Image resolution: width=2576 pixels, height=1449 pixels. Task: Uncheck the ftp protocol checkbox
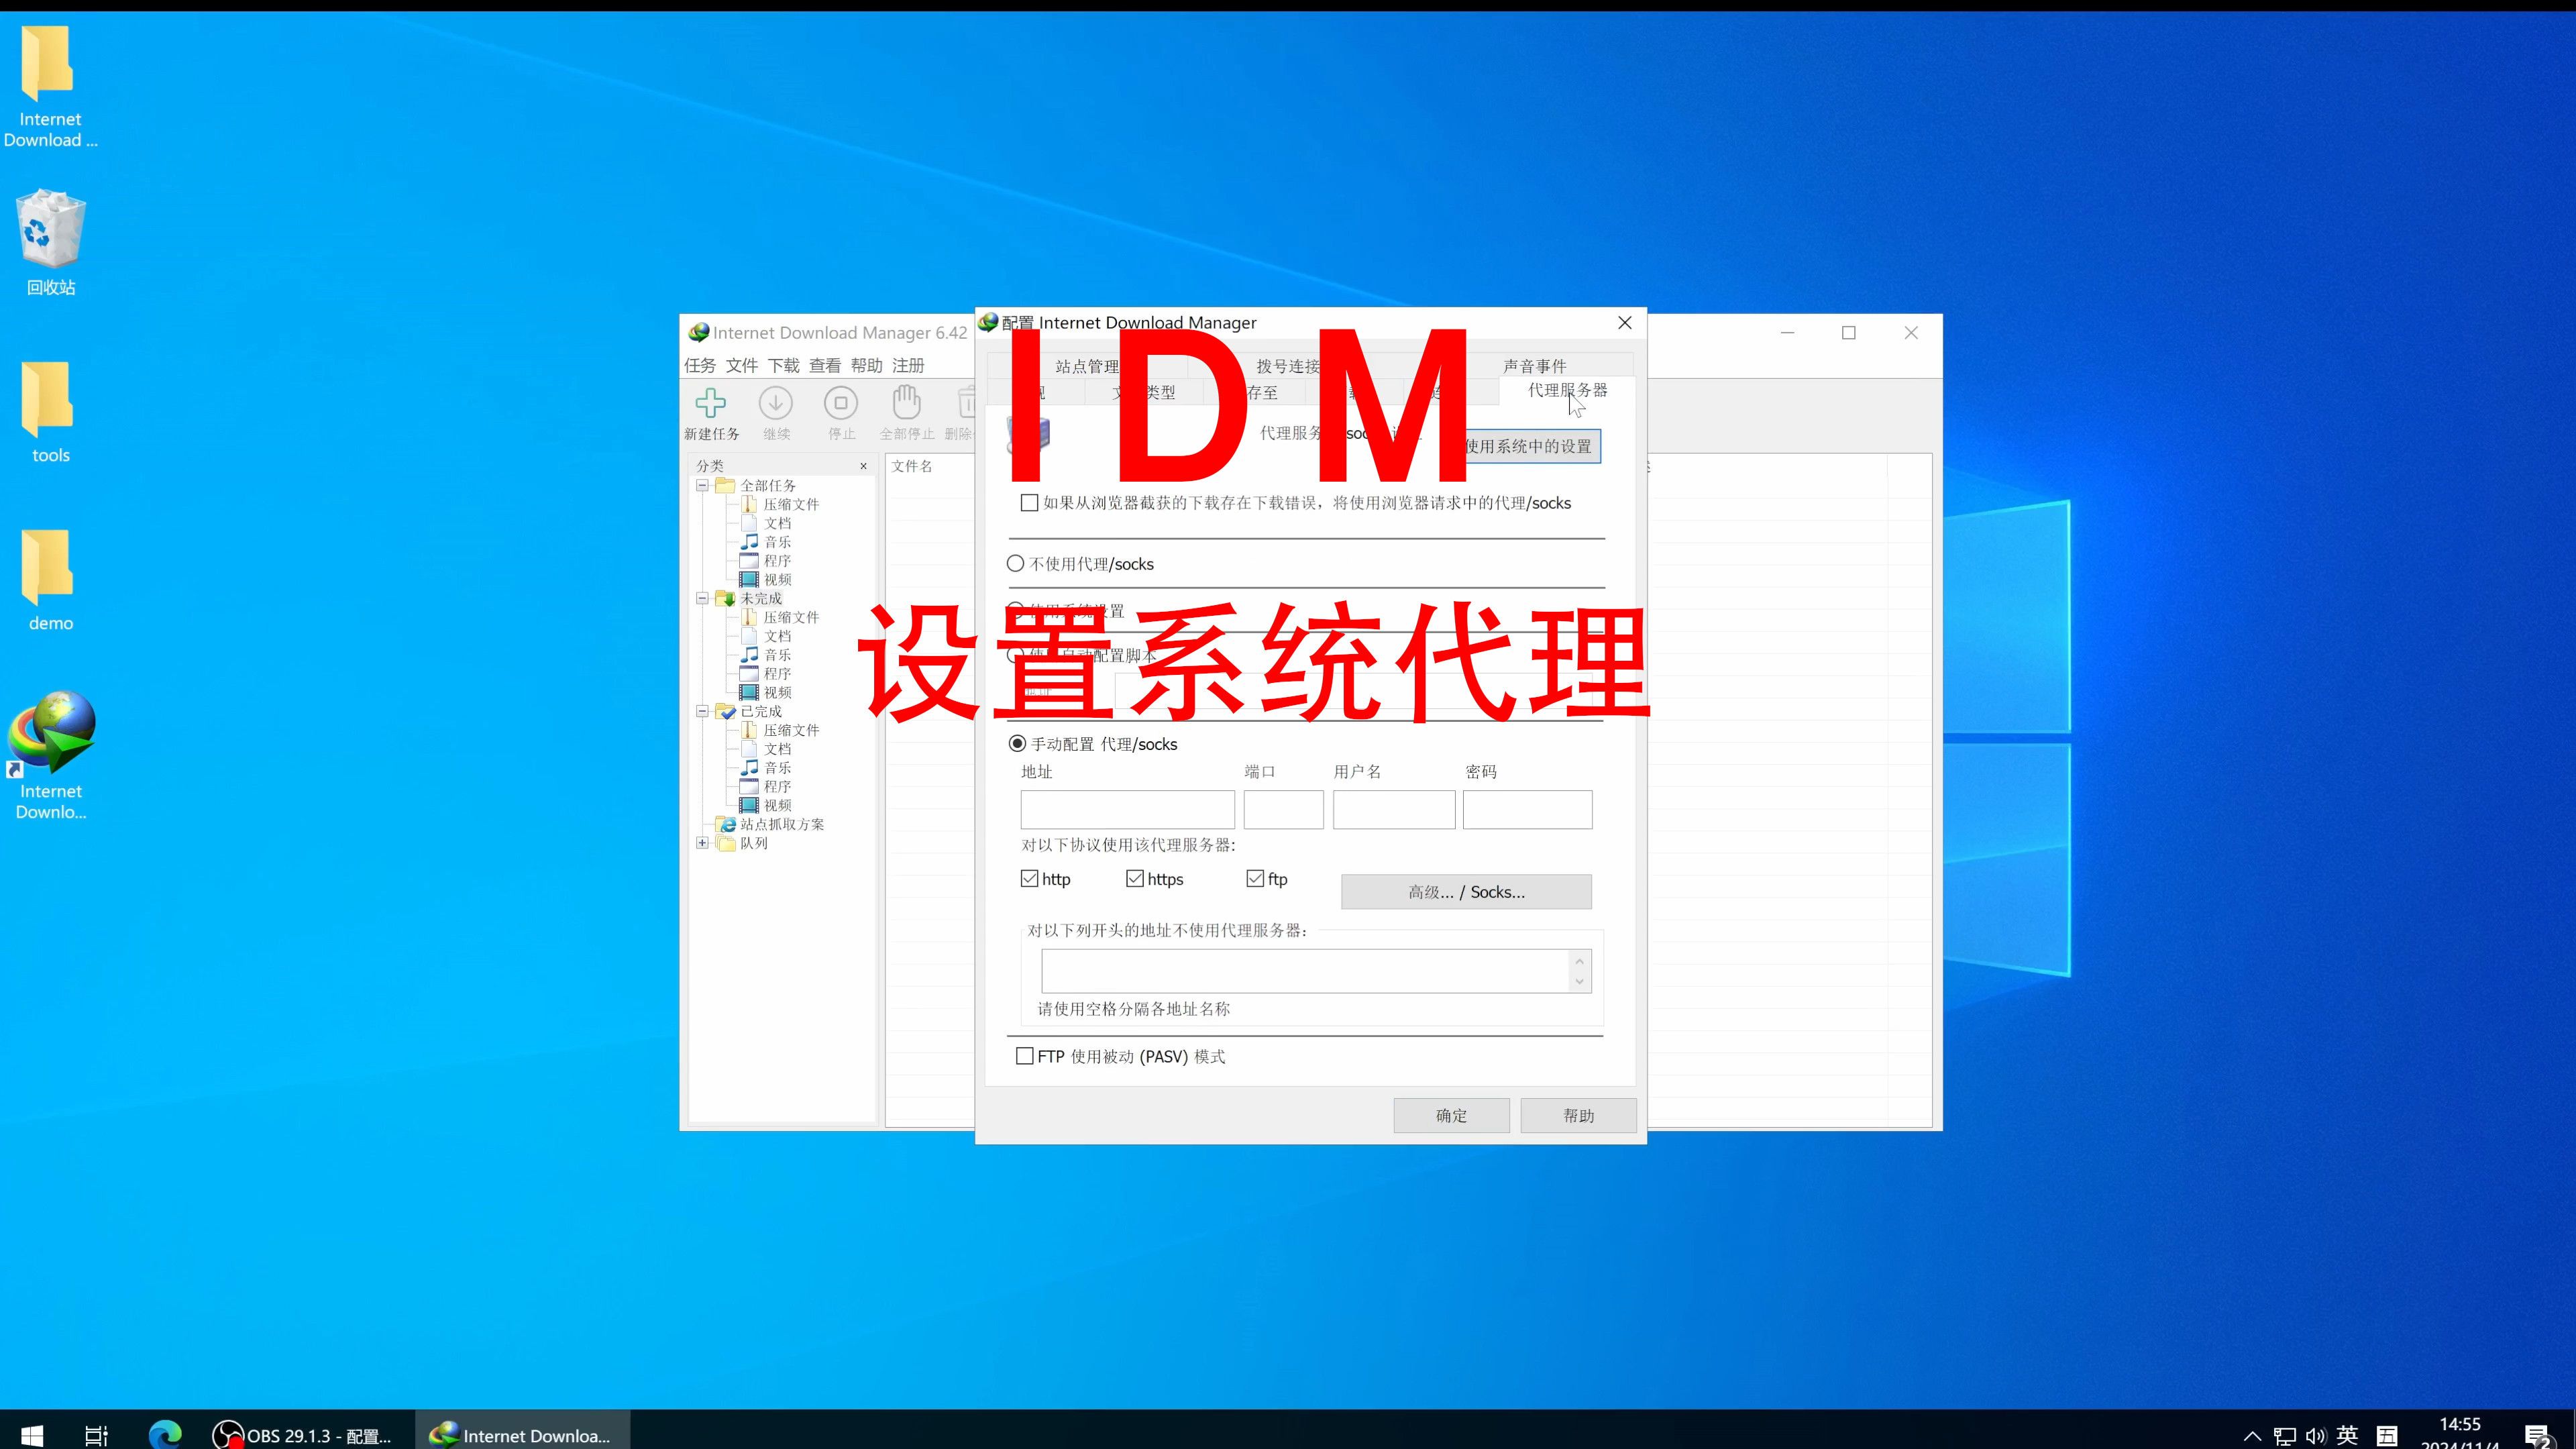coord(1255,879)
